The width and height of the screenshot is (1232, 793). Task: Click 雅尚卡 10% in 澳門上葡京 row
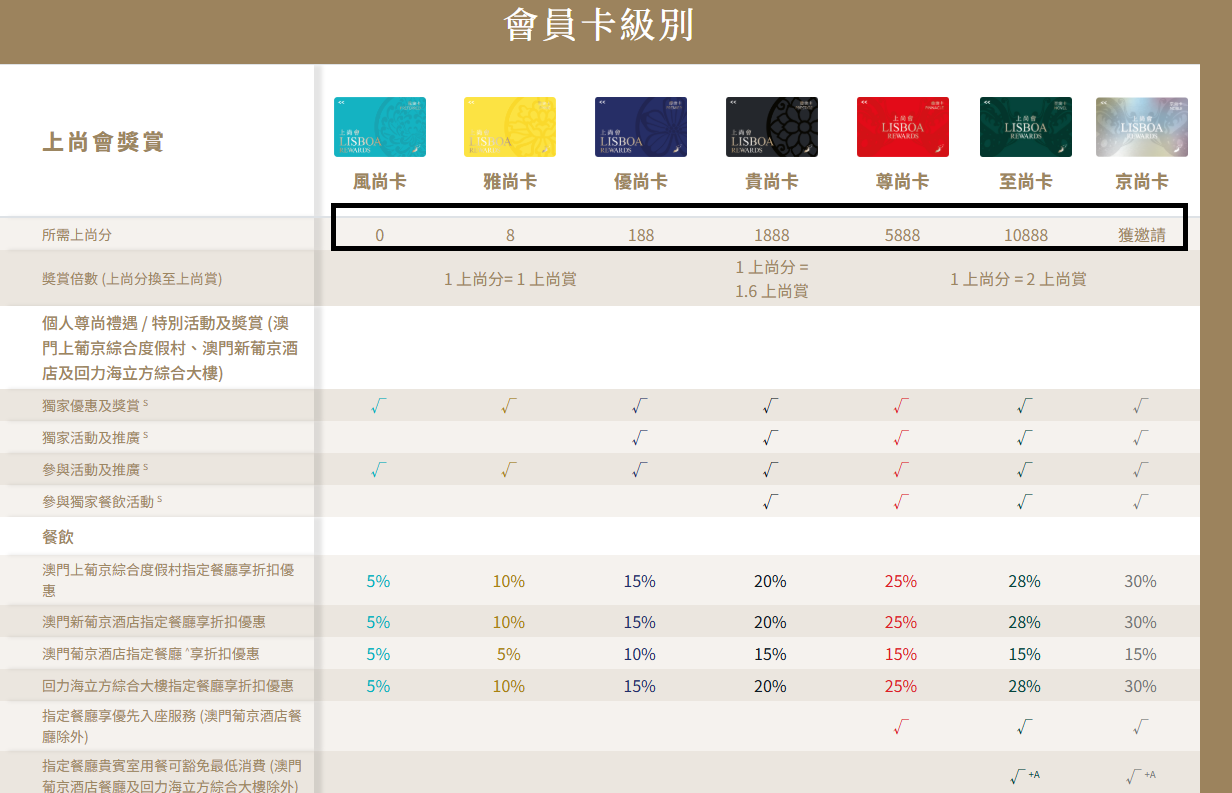509,581
